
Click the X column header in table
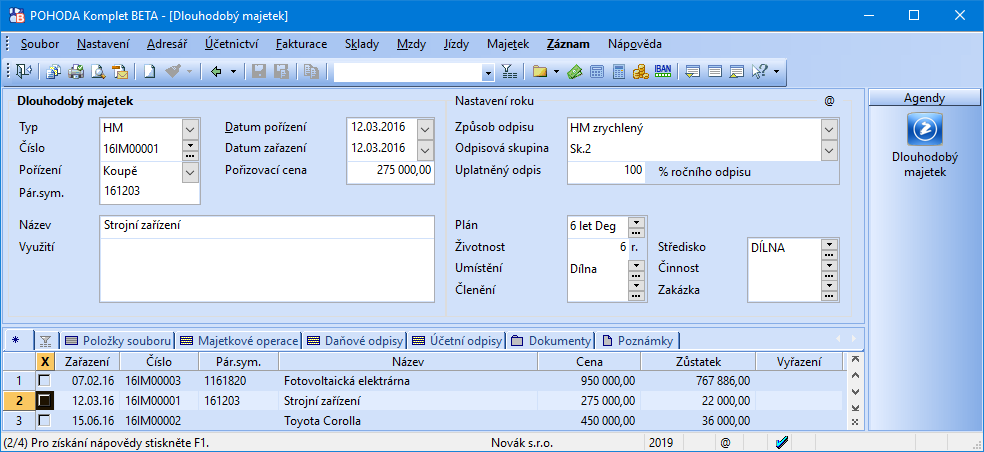(45, 362)
